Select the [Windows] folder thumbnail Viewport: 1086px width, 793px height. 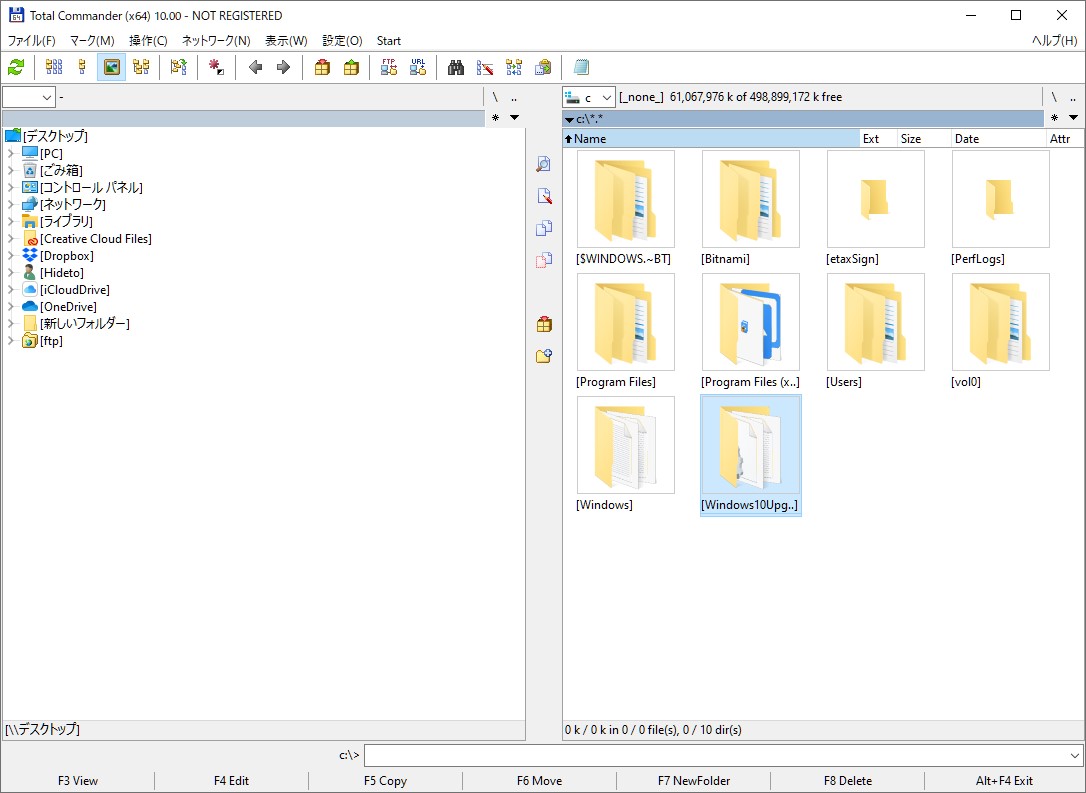pos(625,445)
